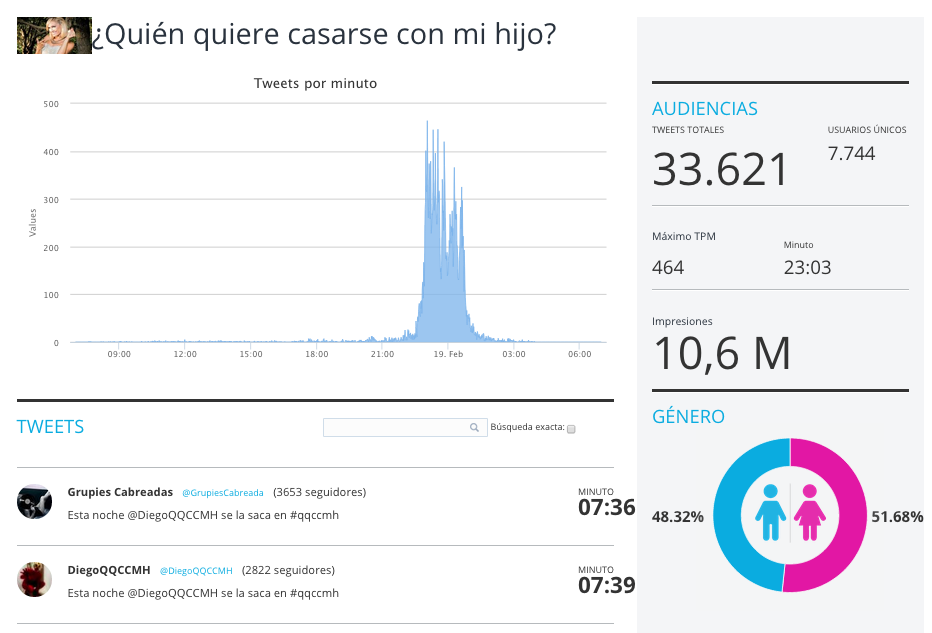Screen dimensions: 932x633
Task: Click the '(2822 seguidores)' follower count
Action: [x=288, y=570]
